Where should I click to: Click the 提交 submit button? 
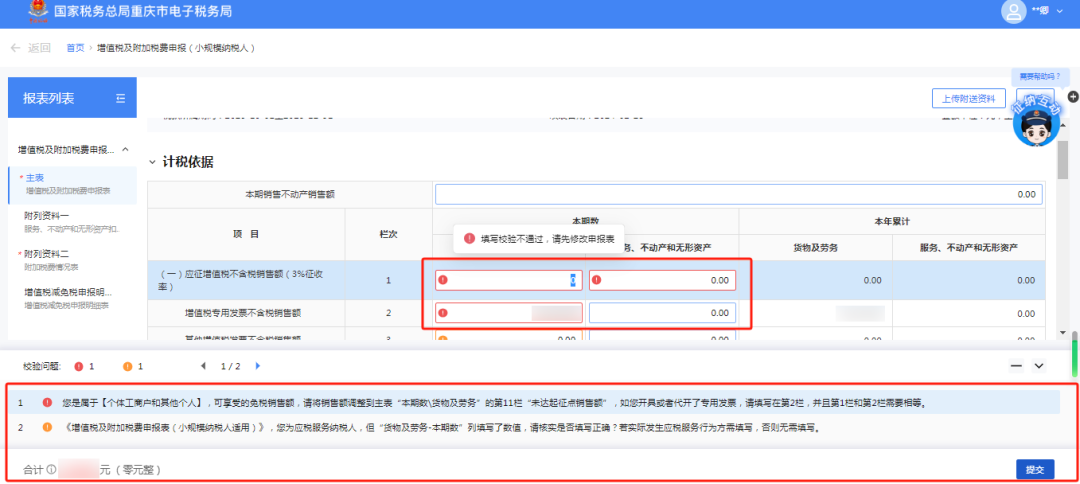click(1035, 470)
